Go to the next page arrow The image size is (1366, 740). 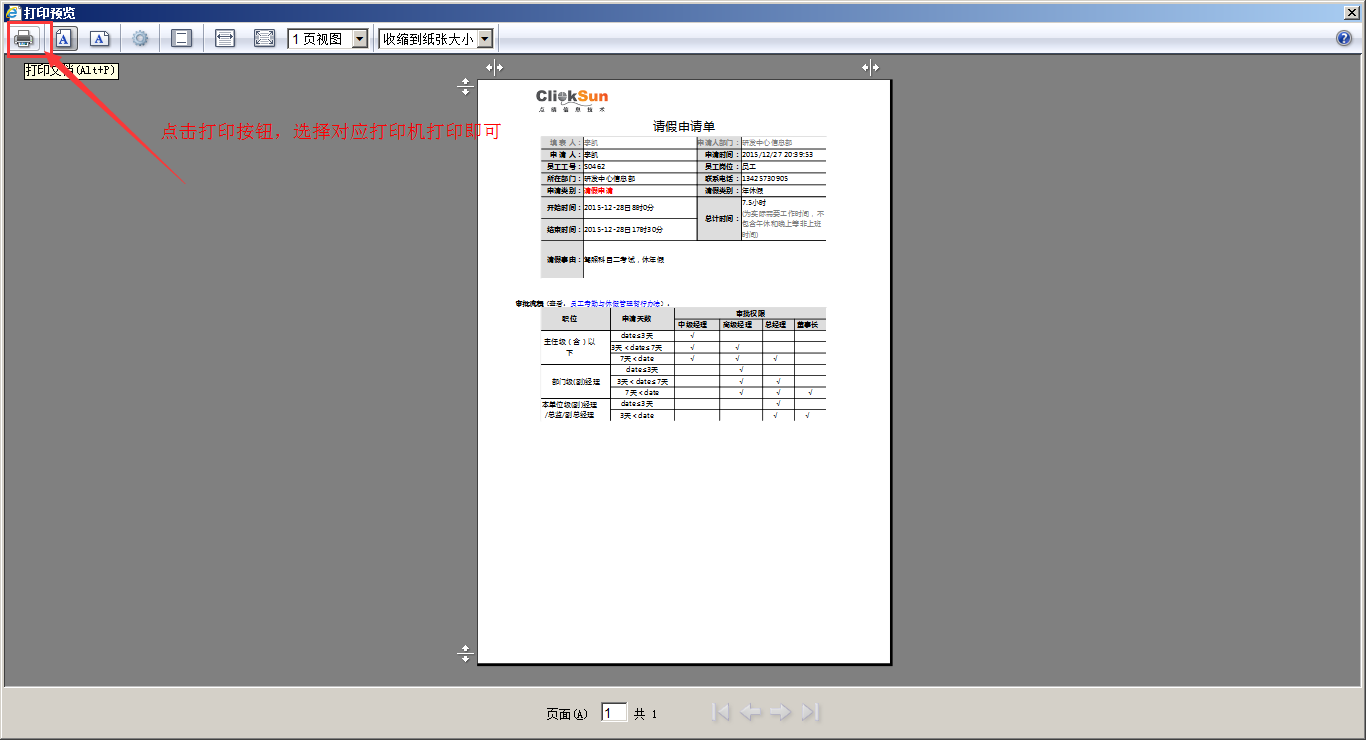click(780, 712)
